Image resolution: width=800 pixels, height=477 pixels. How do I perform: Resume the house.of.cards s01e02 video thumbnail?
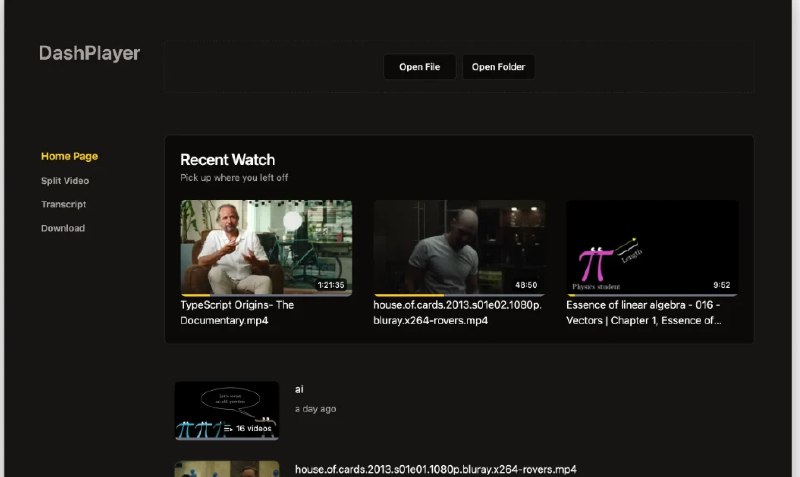pos(459,246)
